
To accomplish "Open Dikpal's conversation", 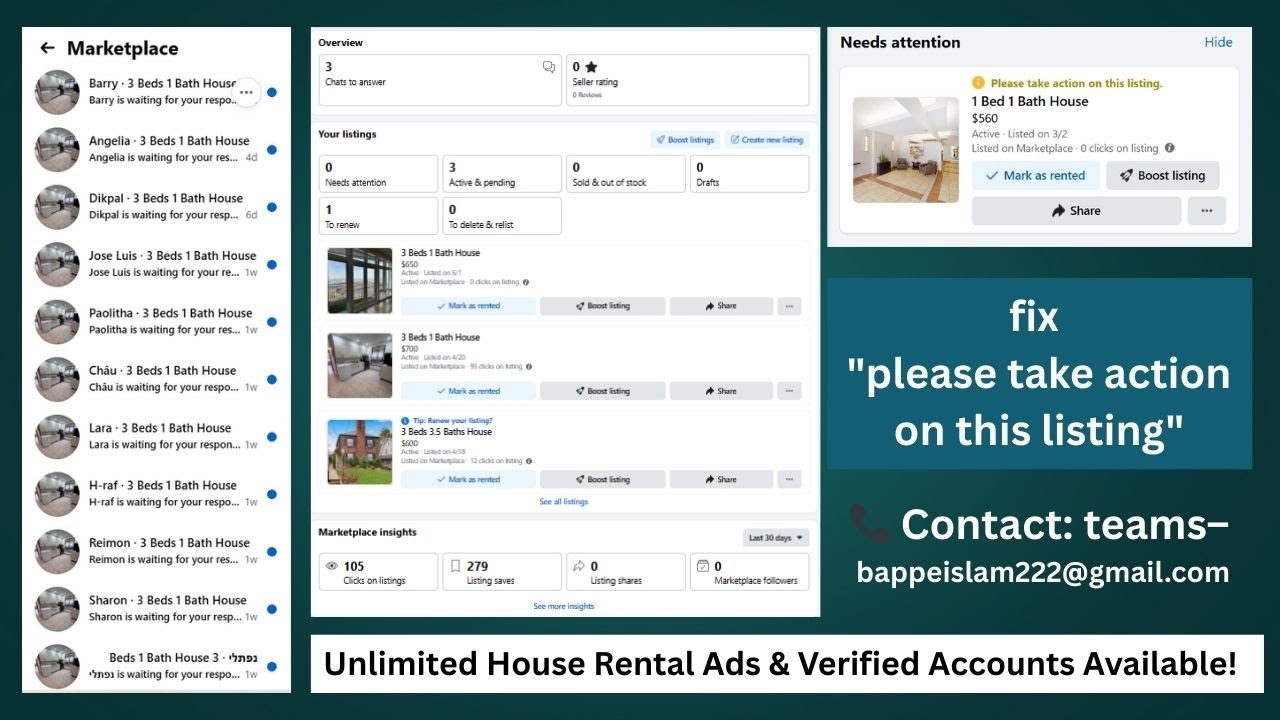I will pyautogui.click(x=156, y=207).
